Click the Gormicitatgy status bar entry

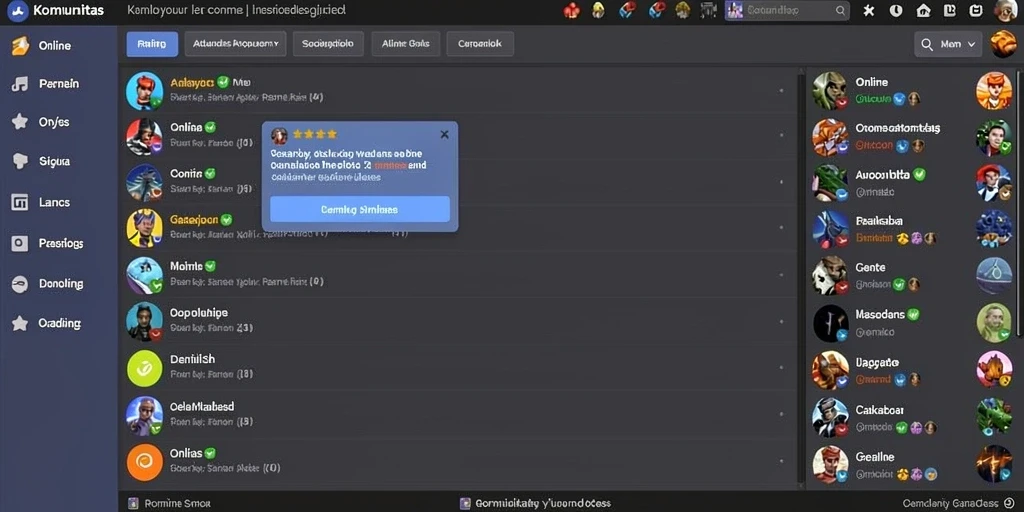(x=536, y=504)
